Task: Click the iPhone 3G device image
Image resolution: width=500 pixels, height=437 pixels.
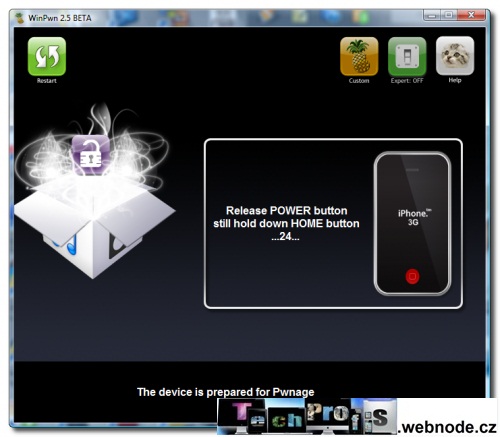Action: coord(412,224)
